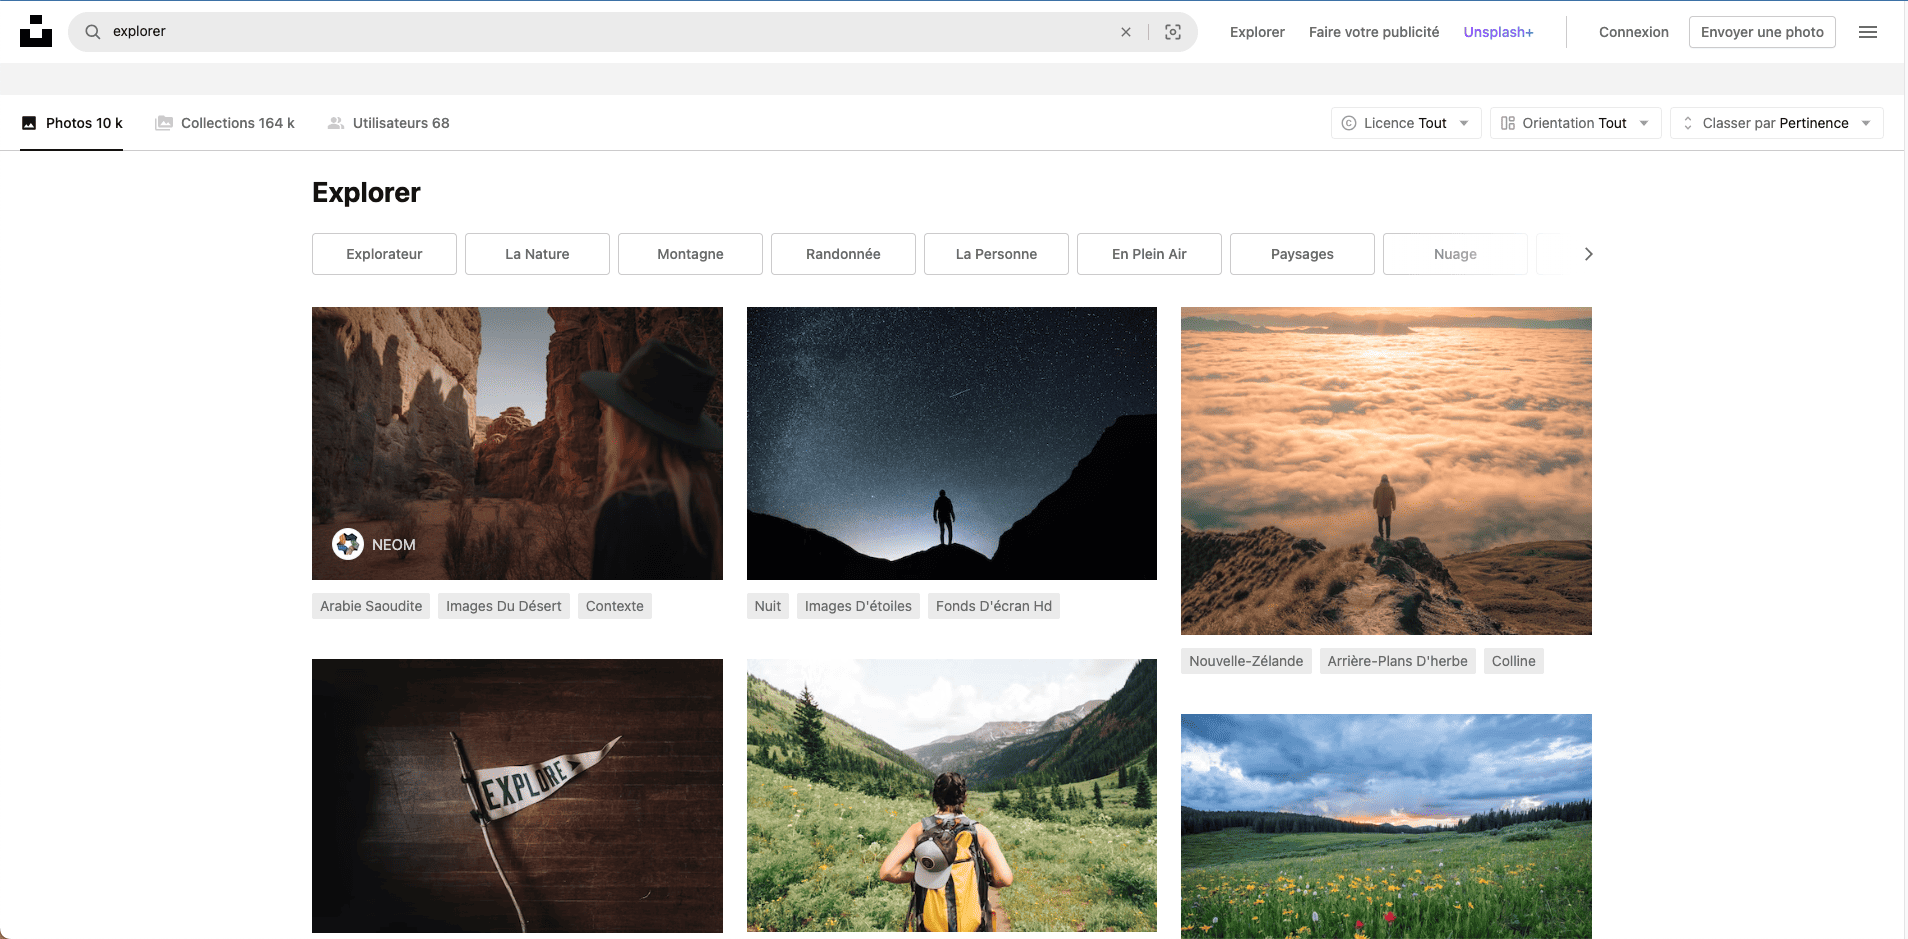Select the Randonnée filter chip
The width and height of the screenshot is (1908, 939).
coord(842,253)
